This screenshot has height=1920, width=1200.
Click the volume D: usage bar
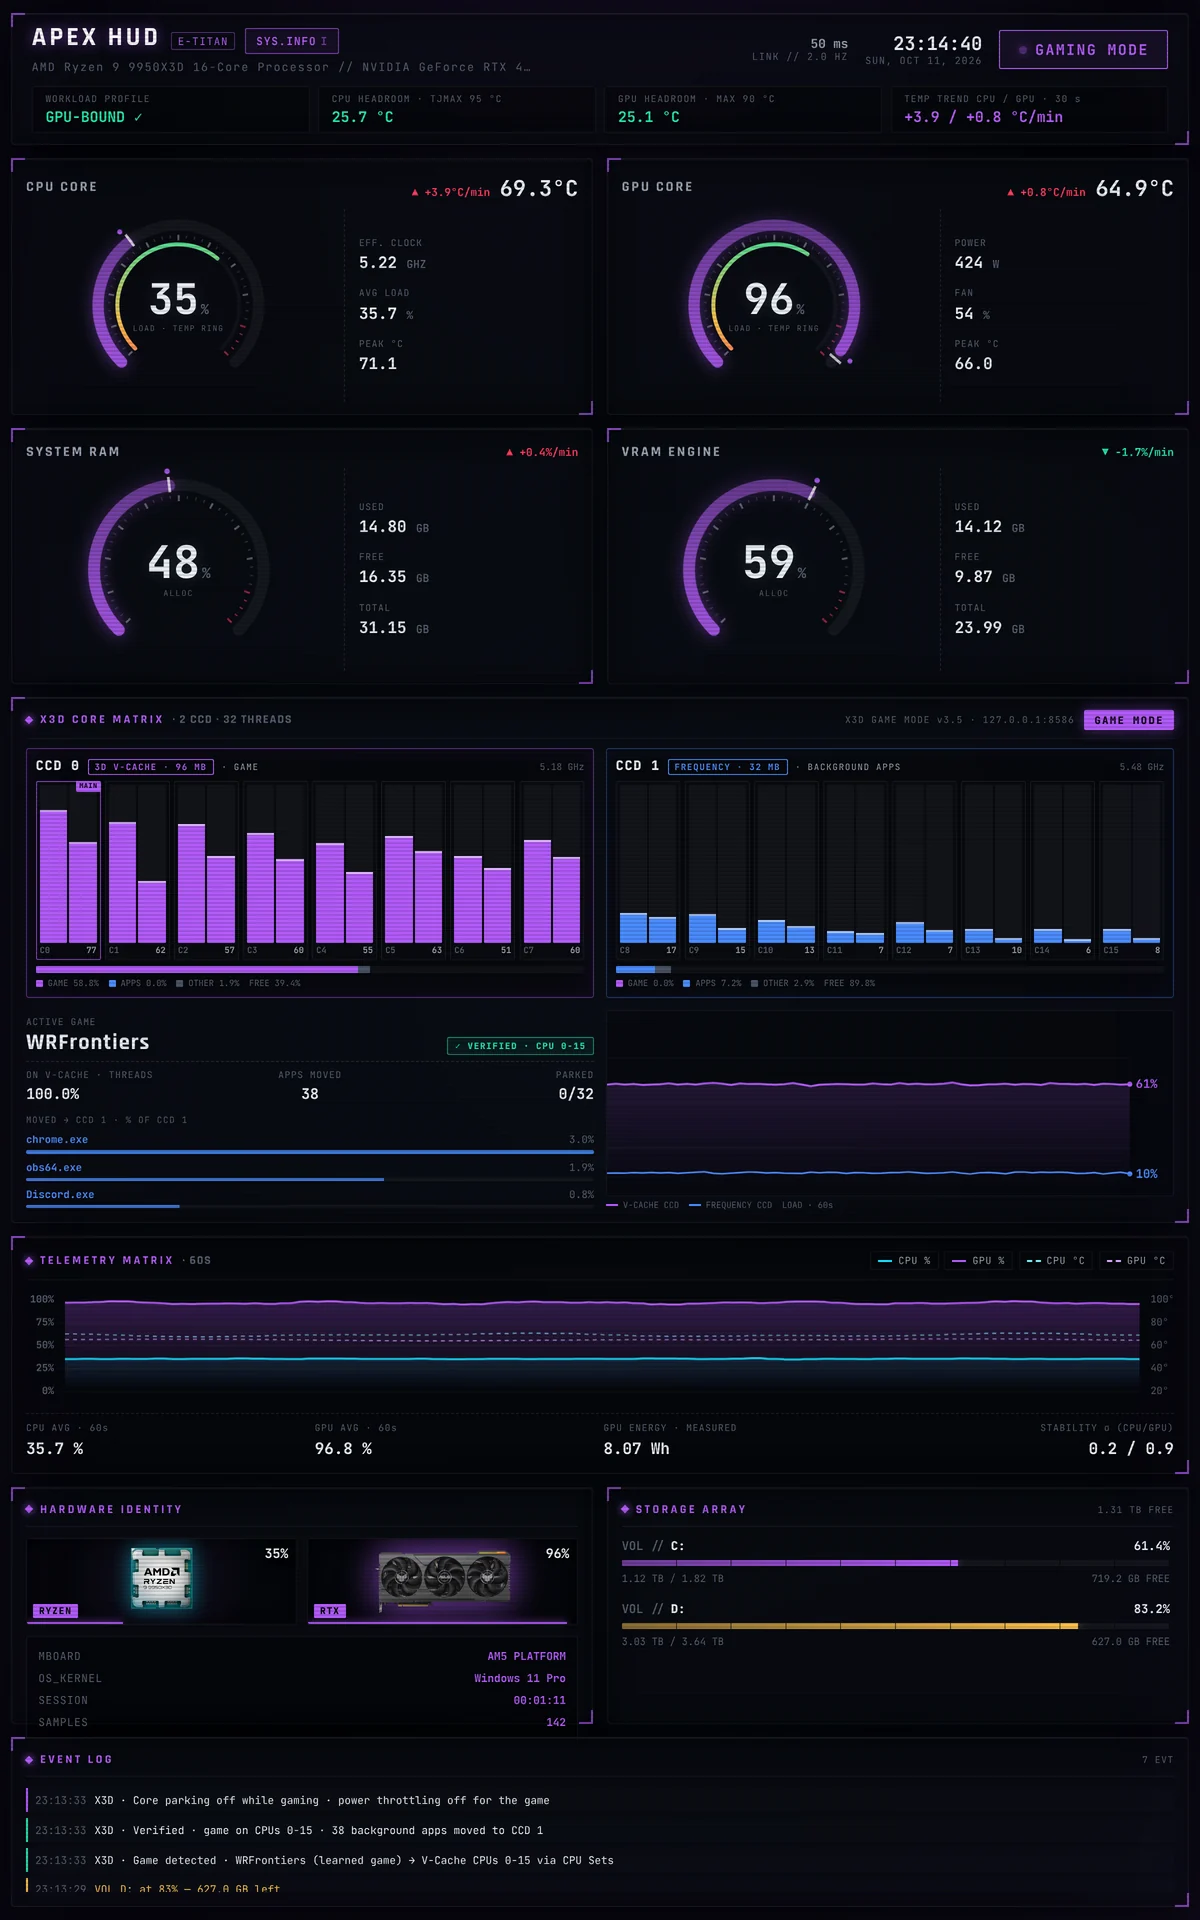coord(896,1626)
